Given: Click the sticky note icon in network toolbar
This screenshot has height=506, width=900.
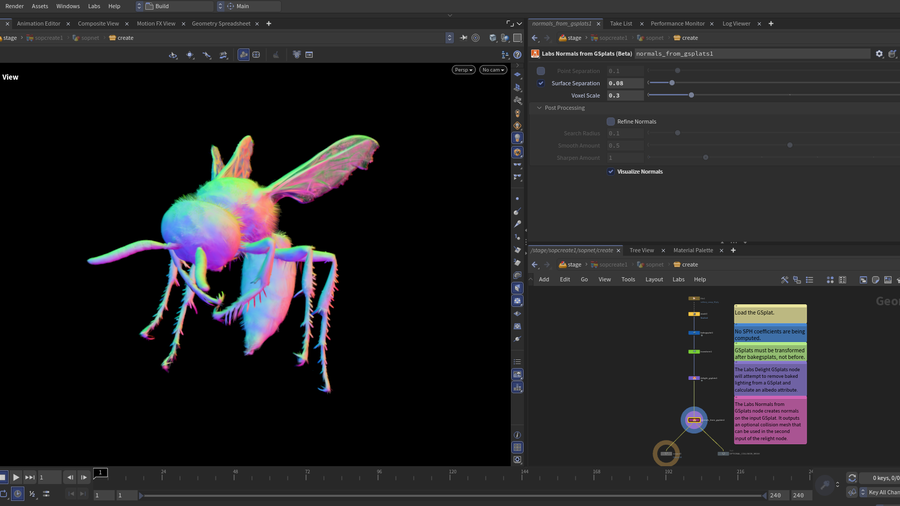Looking at the screenshot, I should click(x=875, y=280).
